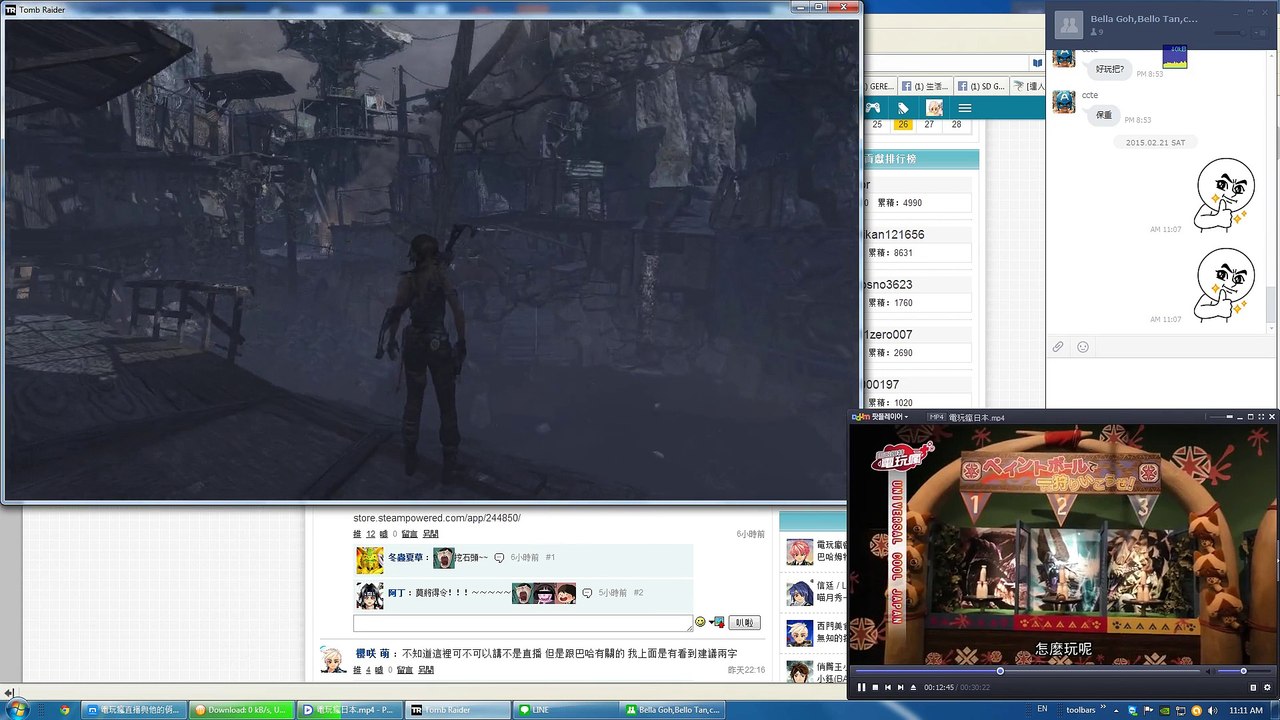Skip to the next track in media player
The height and width of the screenshot is (720, 1280).
click(900, 687)
